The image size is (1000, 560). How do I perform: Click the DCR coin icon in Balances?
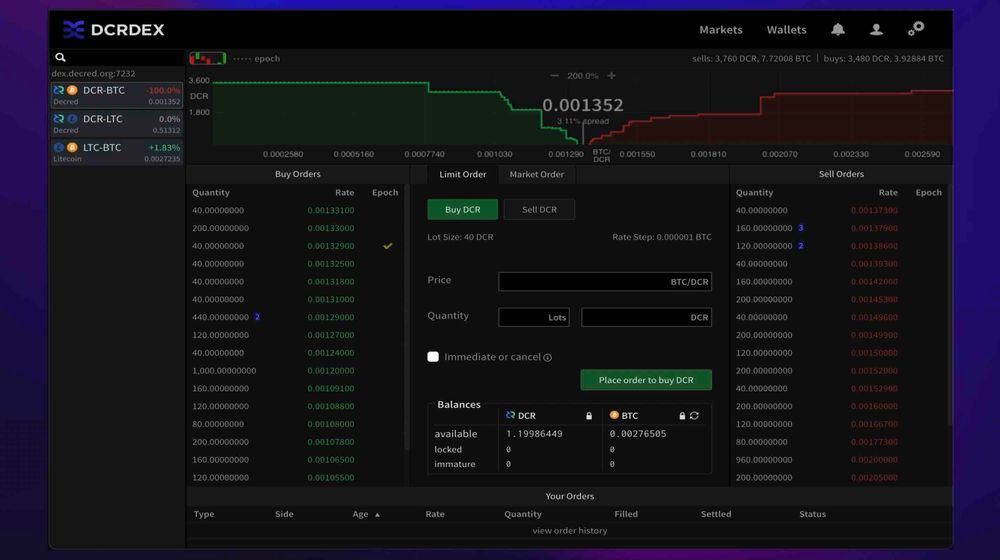(x=510, y=415)
